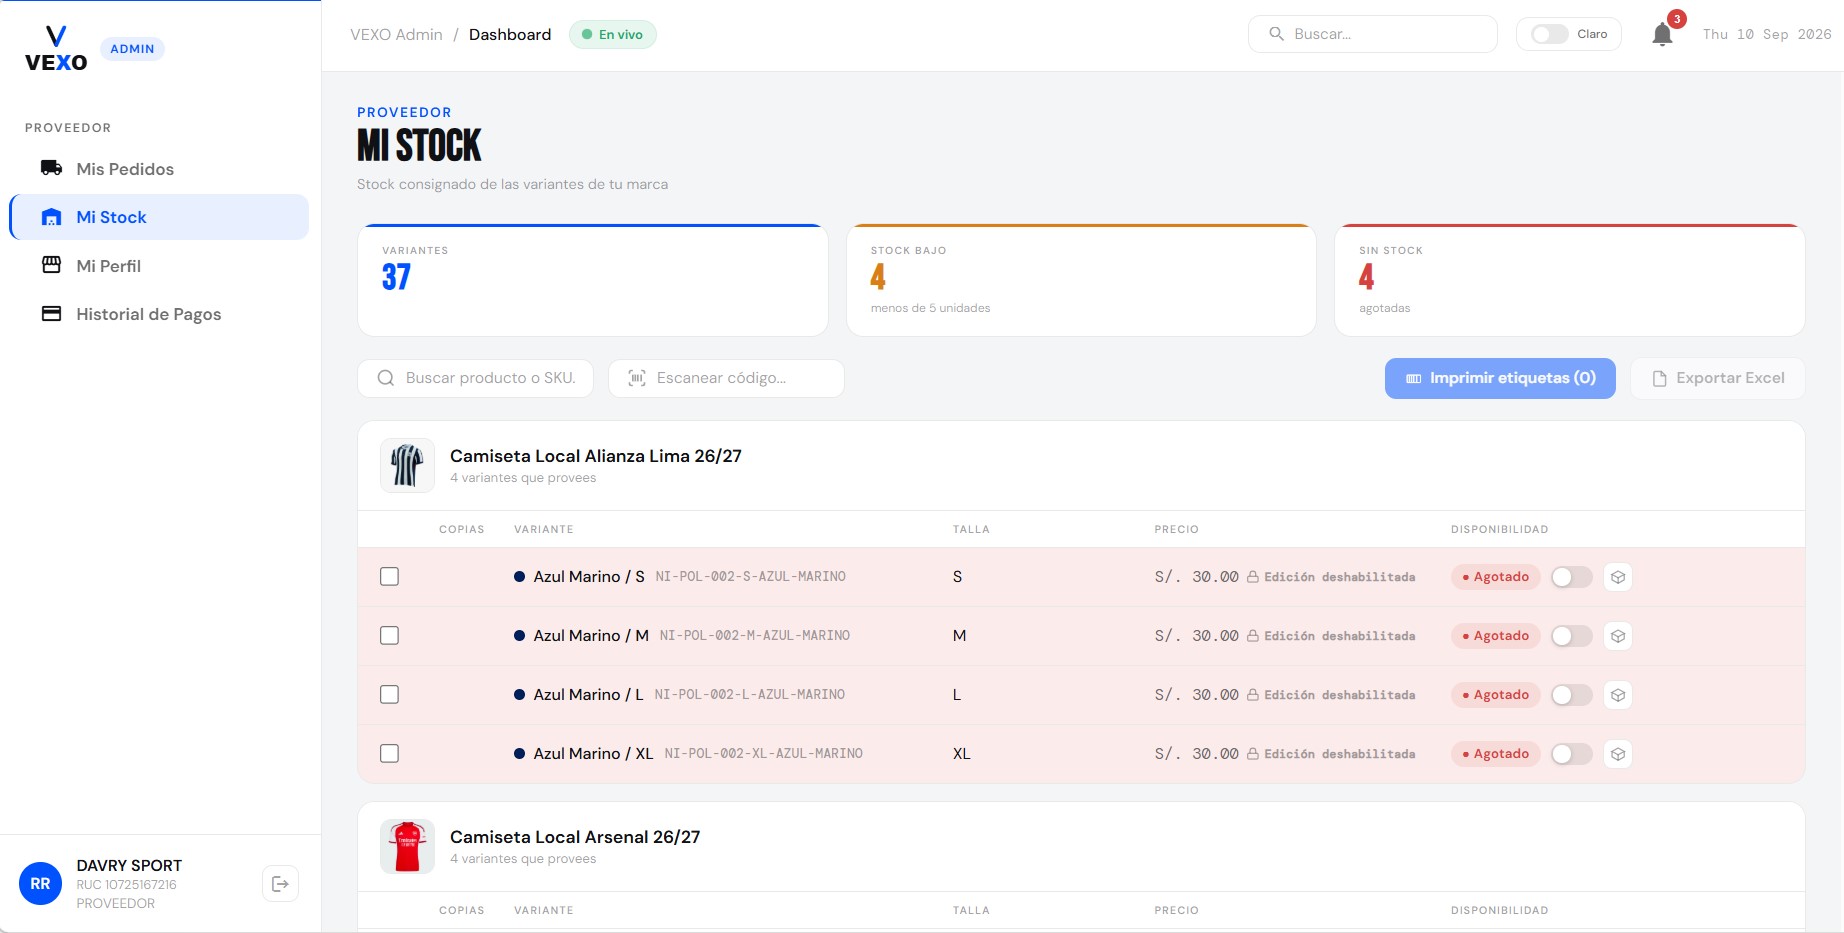Image resolution: width=1844 pixels, height=933 pixels.
Task: Click SKU NI-POL-002-L-AZUL-MARINO
Action: point(750,695)
